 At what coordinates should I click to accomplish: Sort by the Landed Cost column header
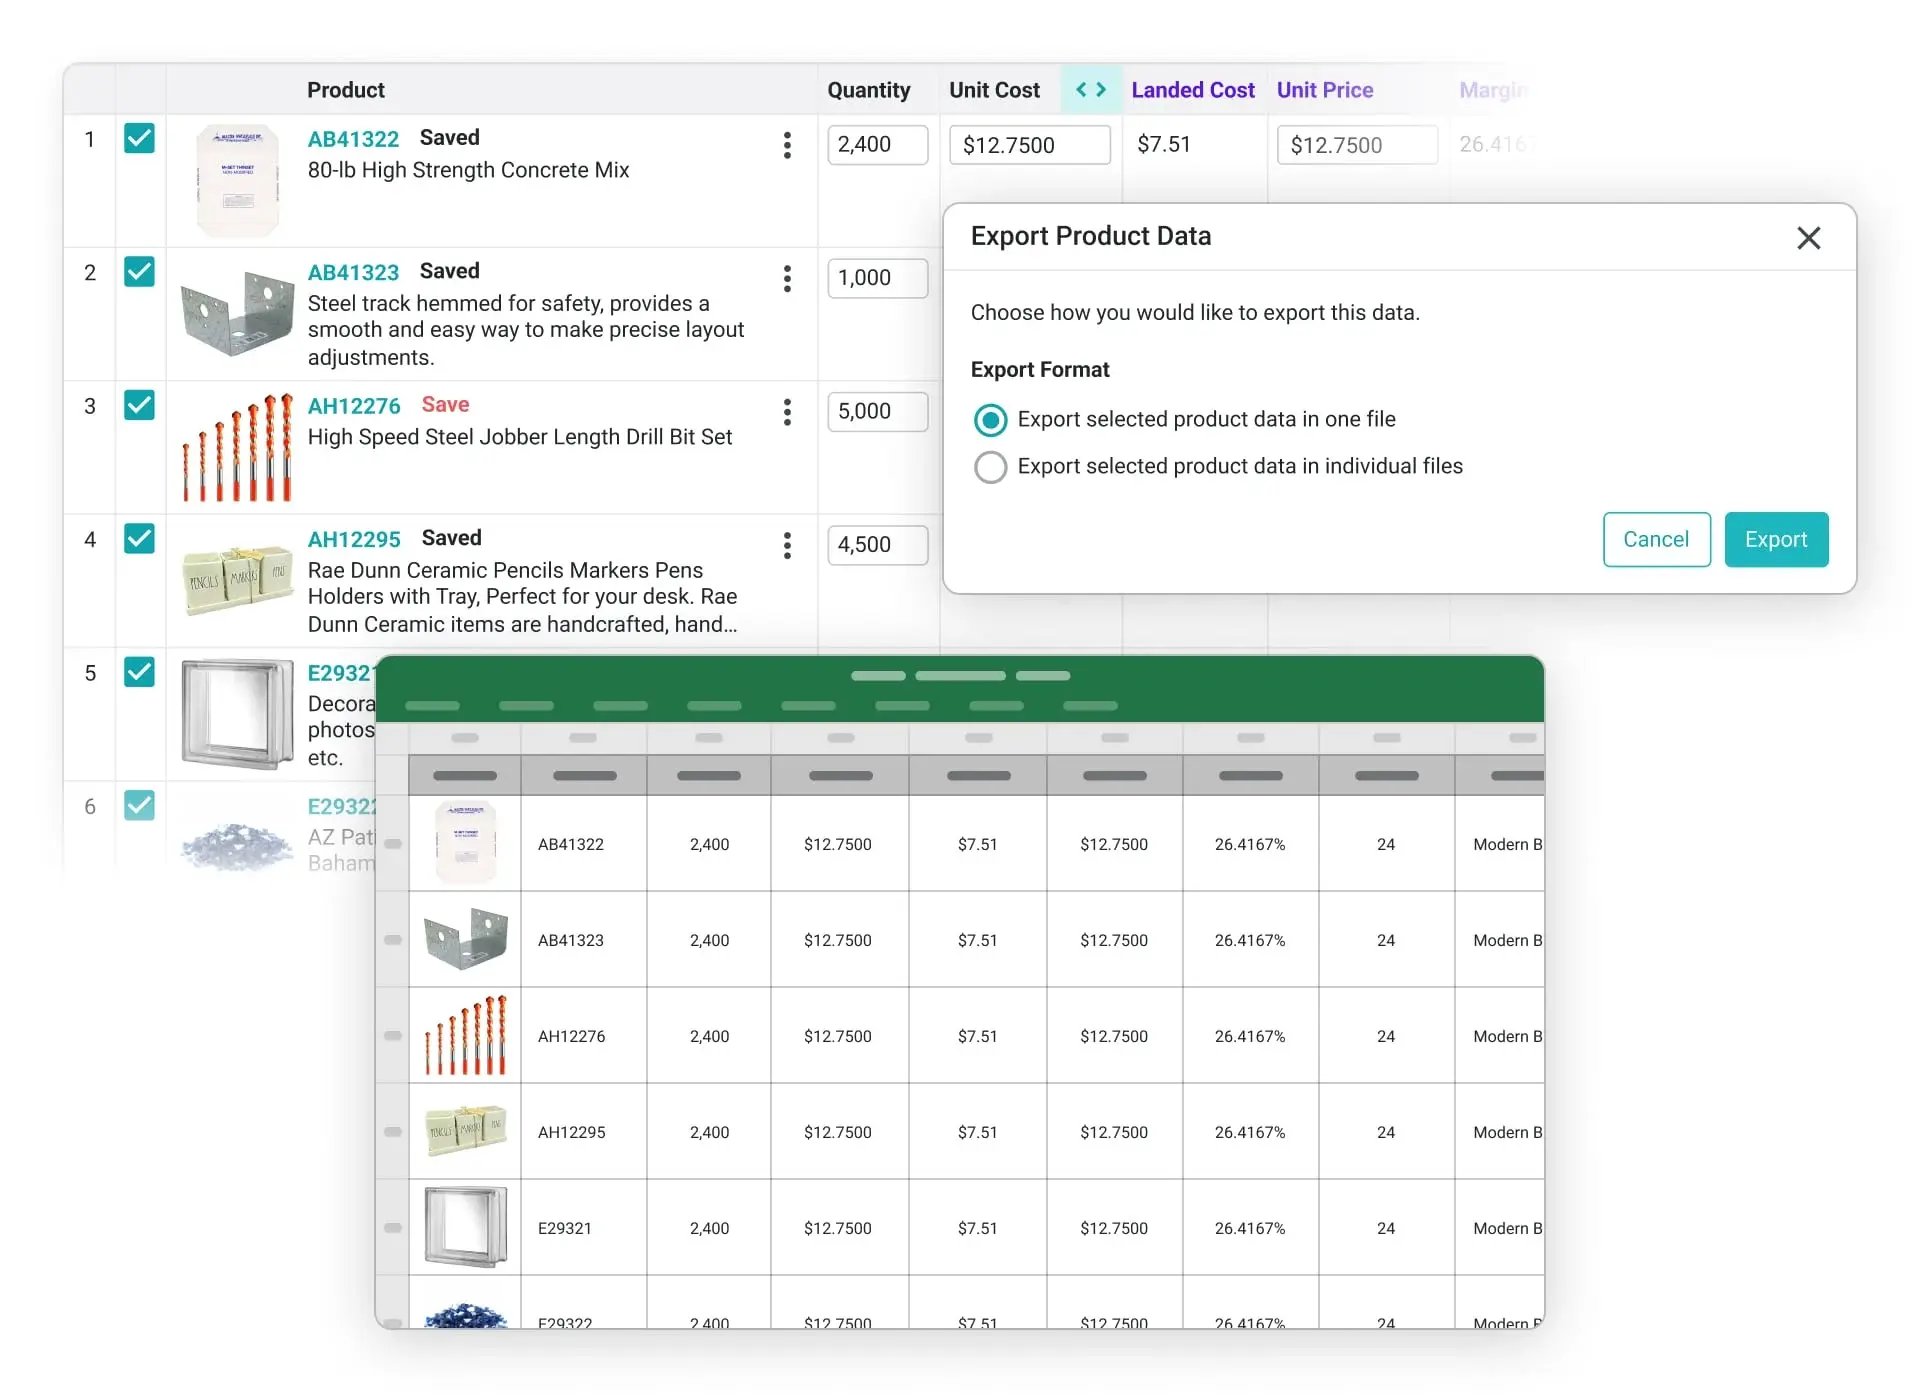click(x=1192, y=90)
